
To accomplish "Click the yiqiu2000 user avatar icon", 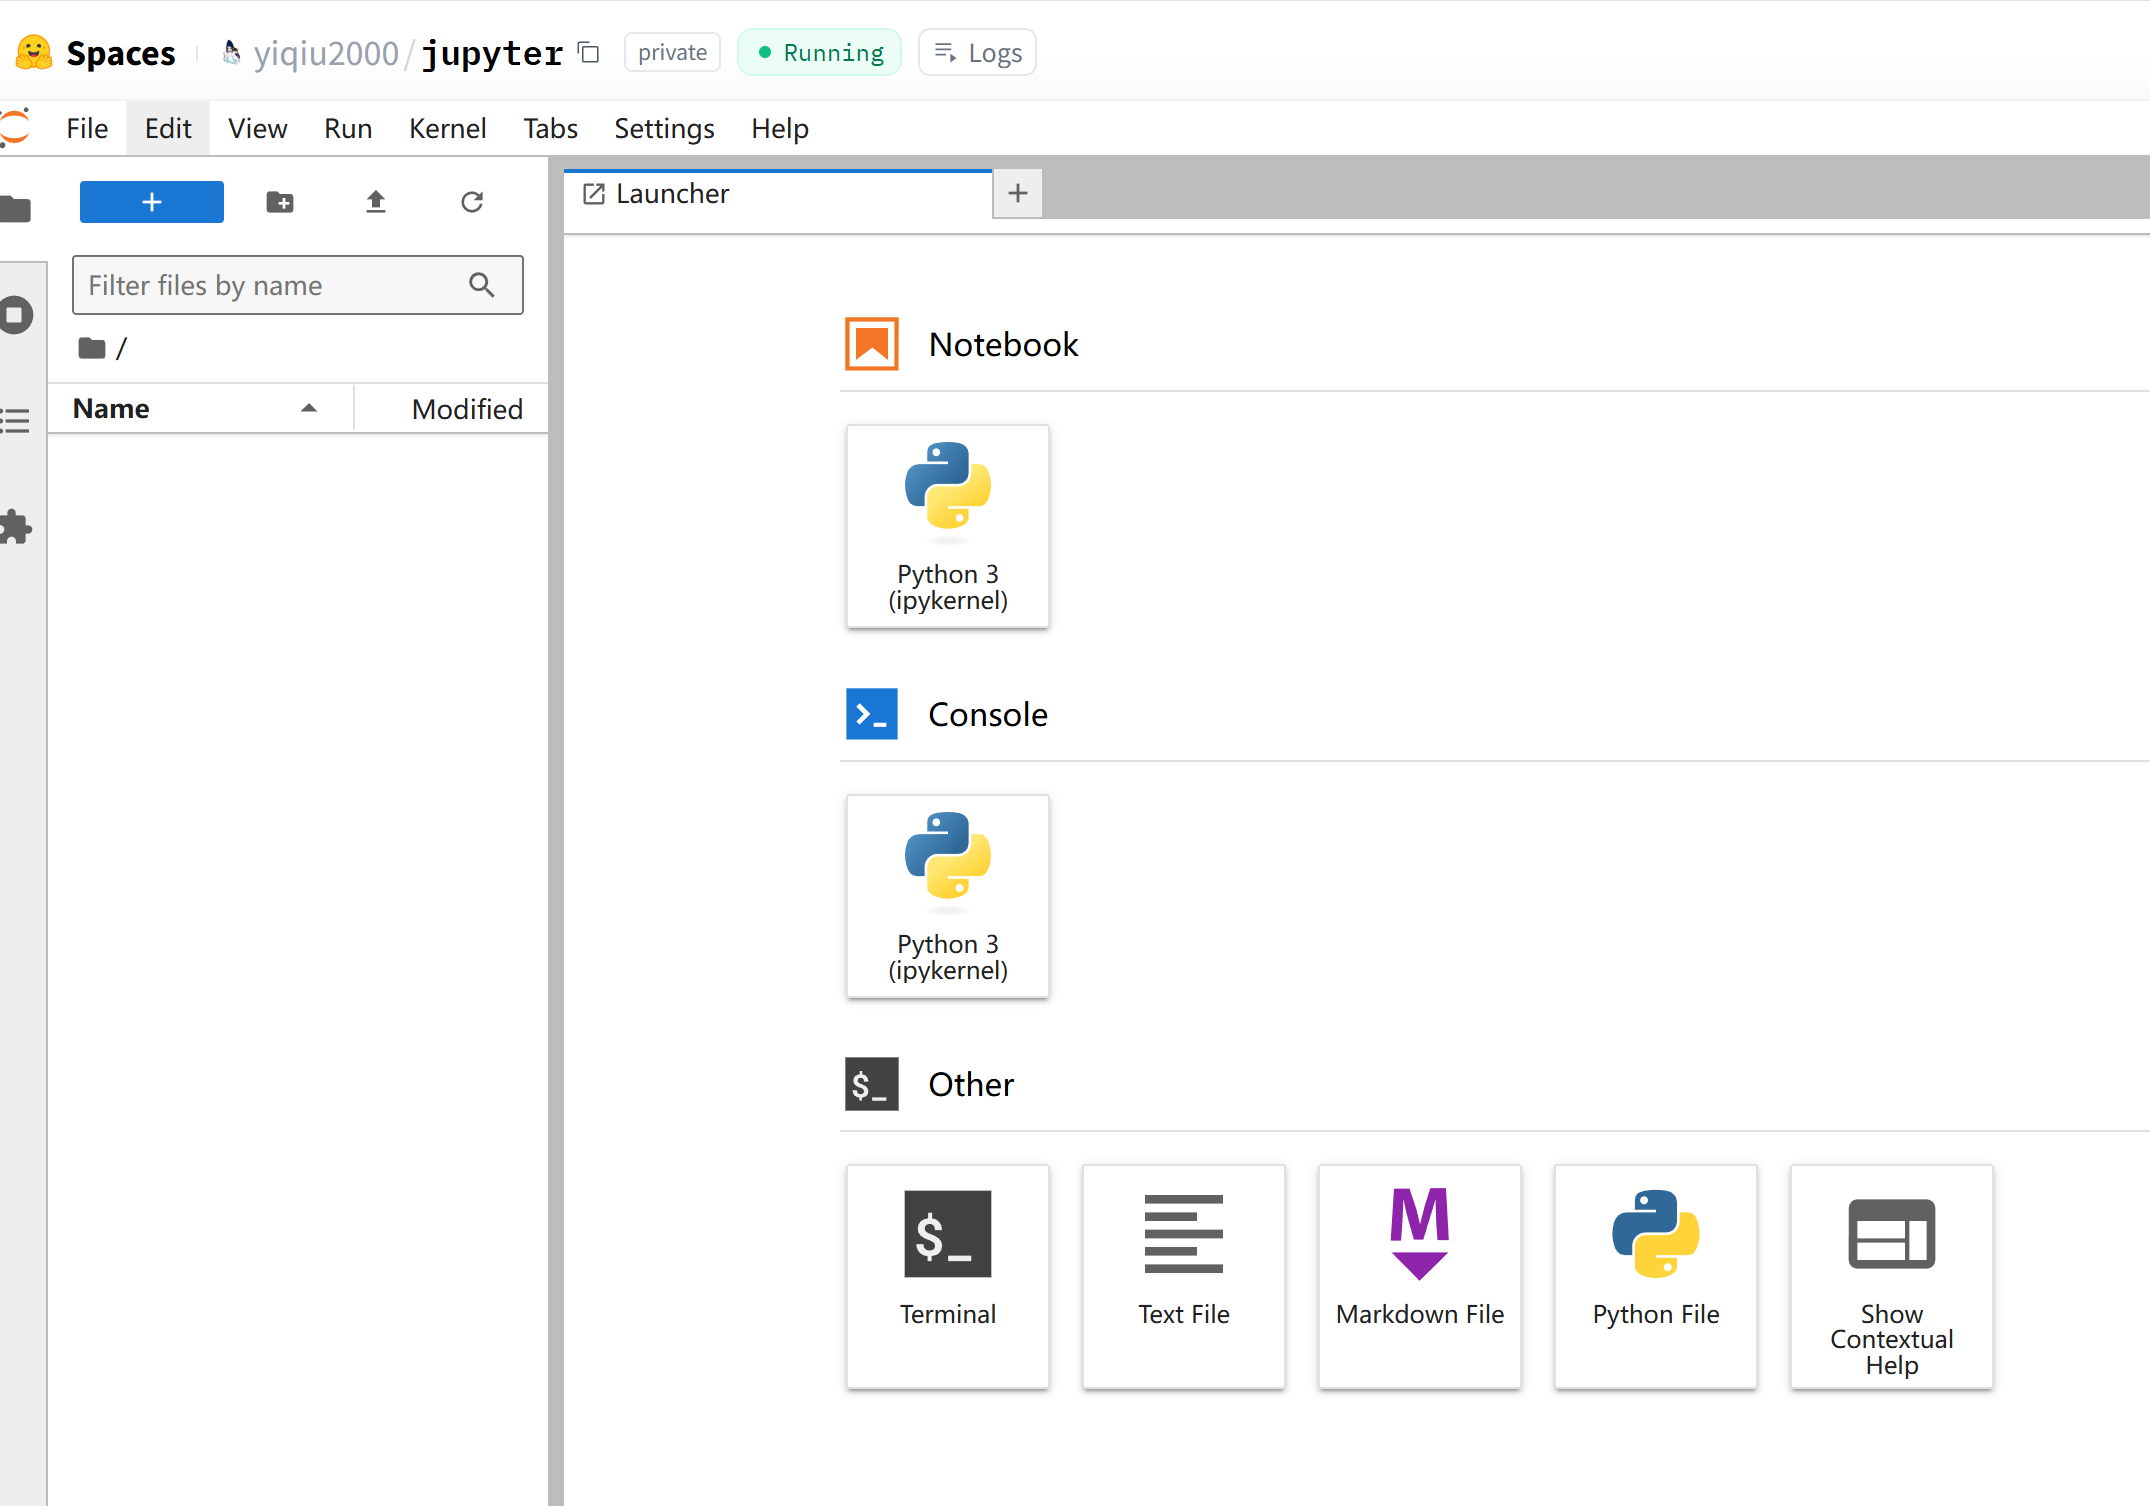I will tap(231, 52).
